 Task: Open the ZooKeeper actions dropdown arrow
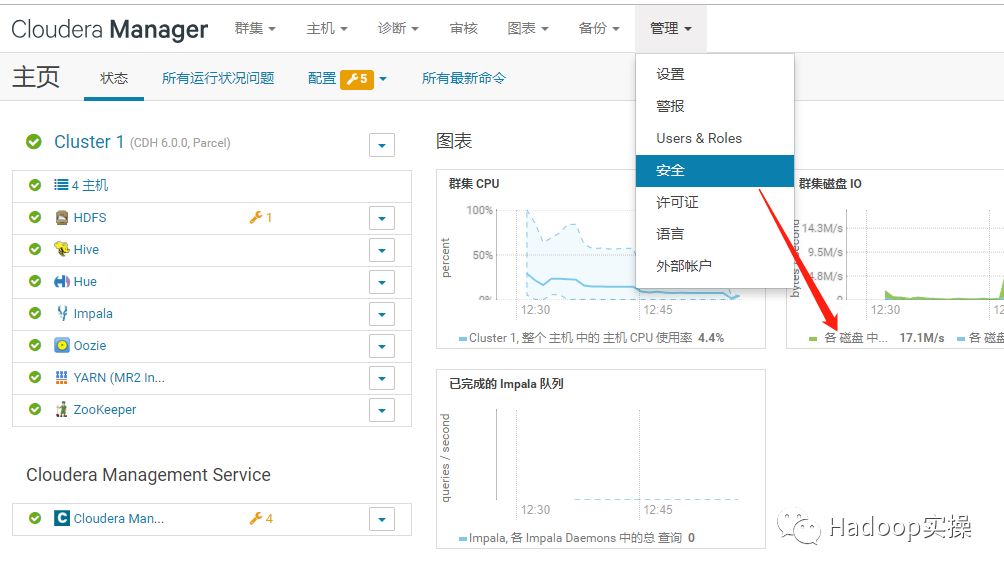point(381,410)
